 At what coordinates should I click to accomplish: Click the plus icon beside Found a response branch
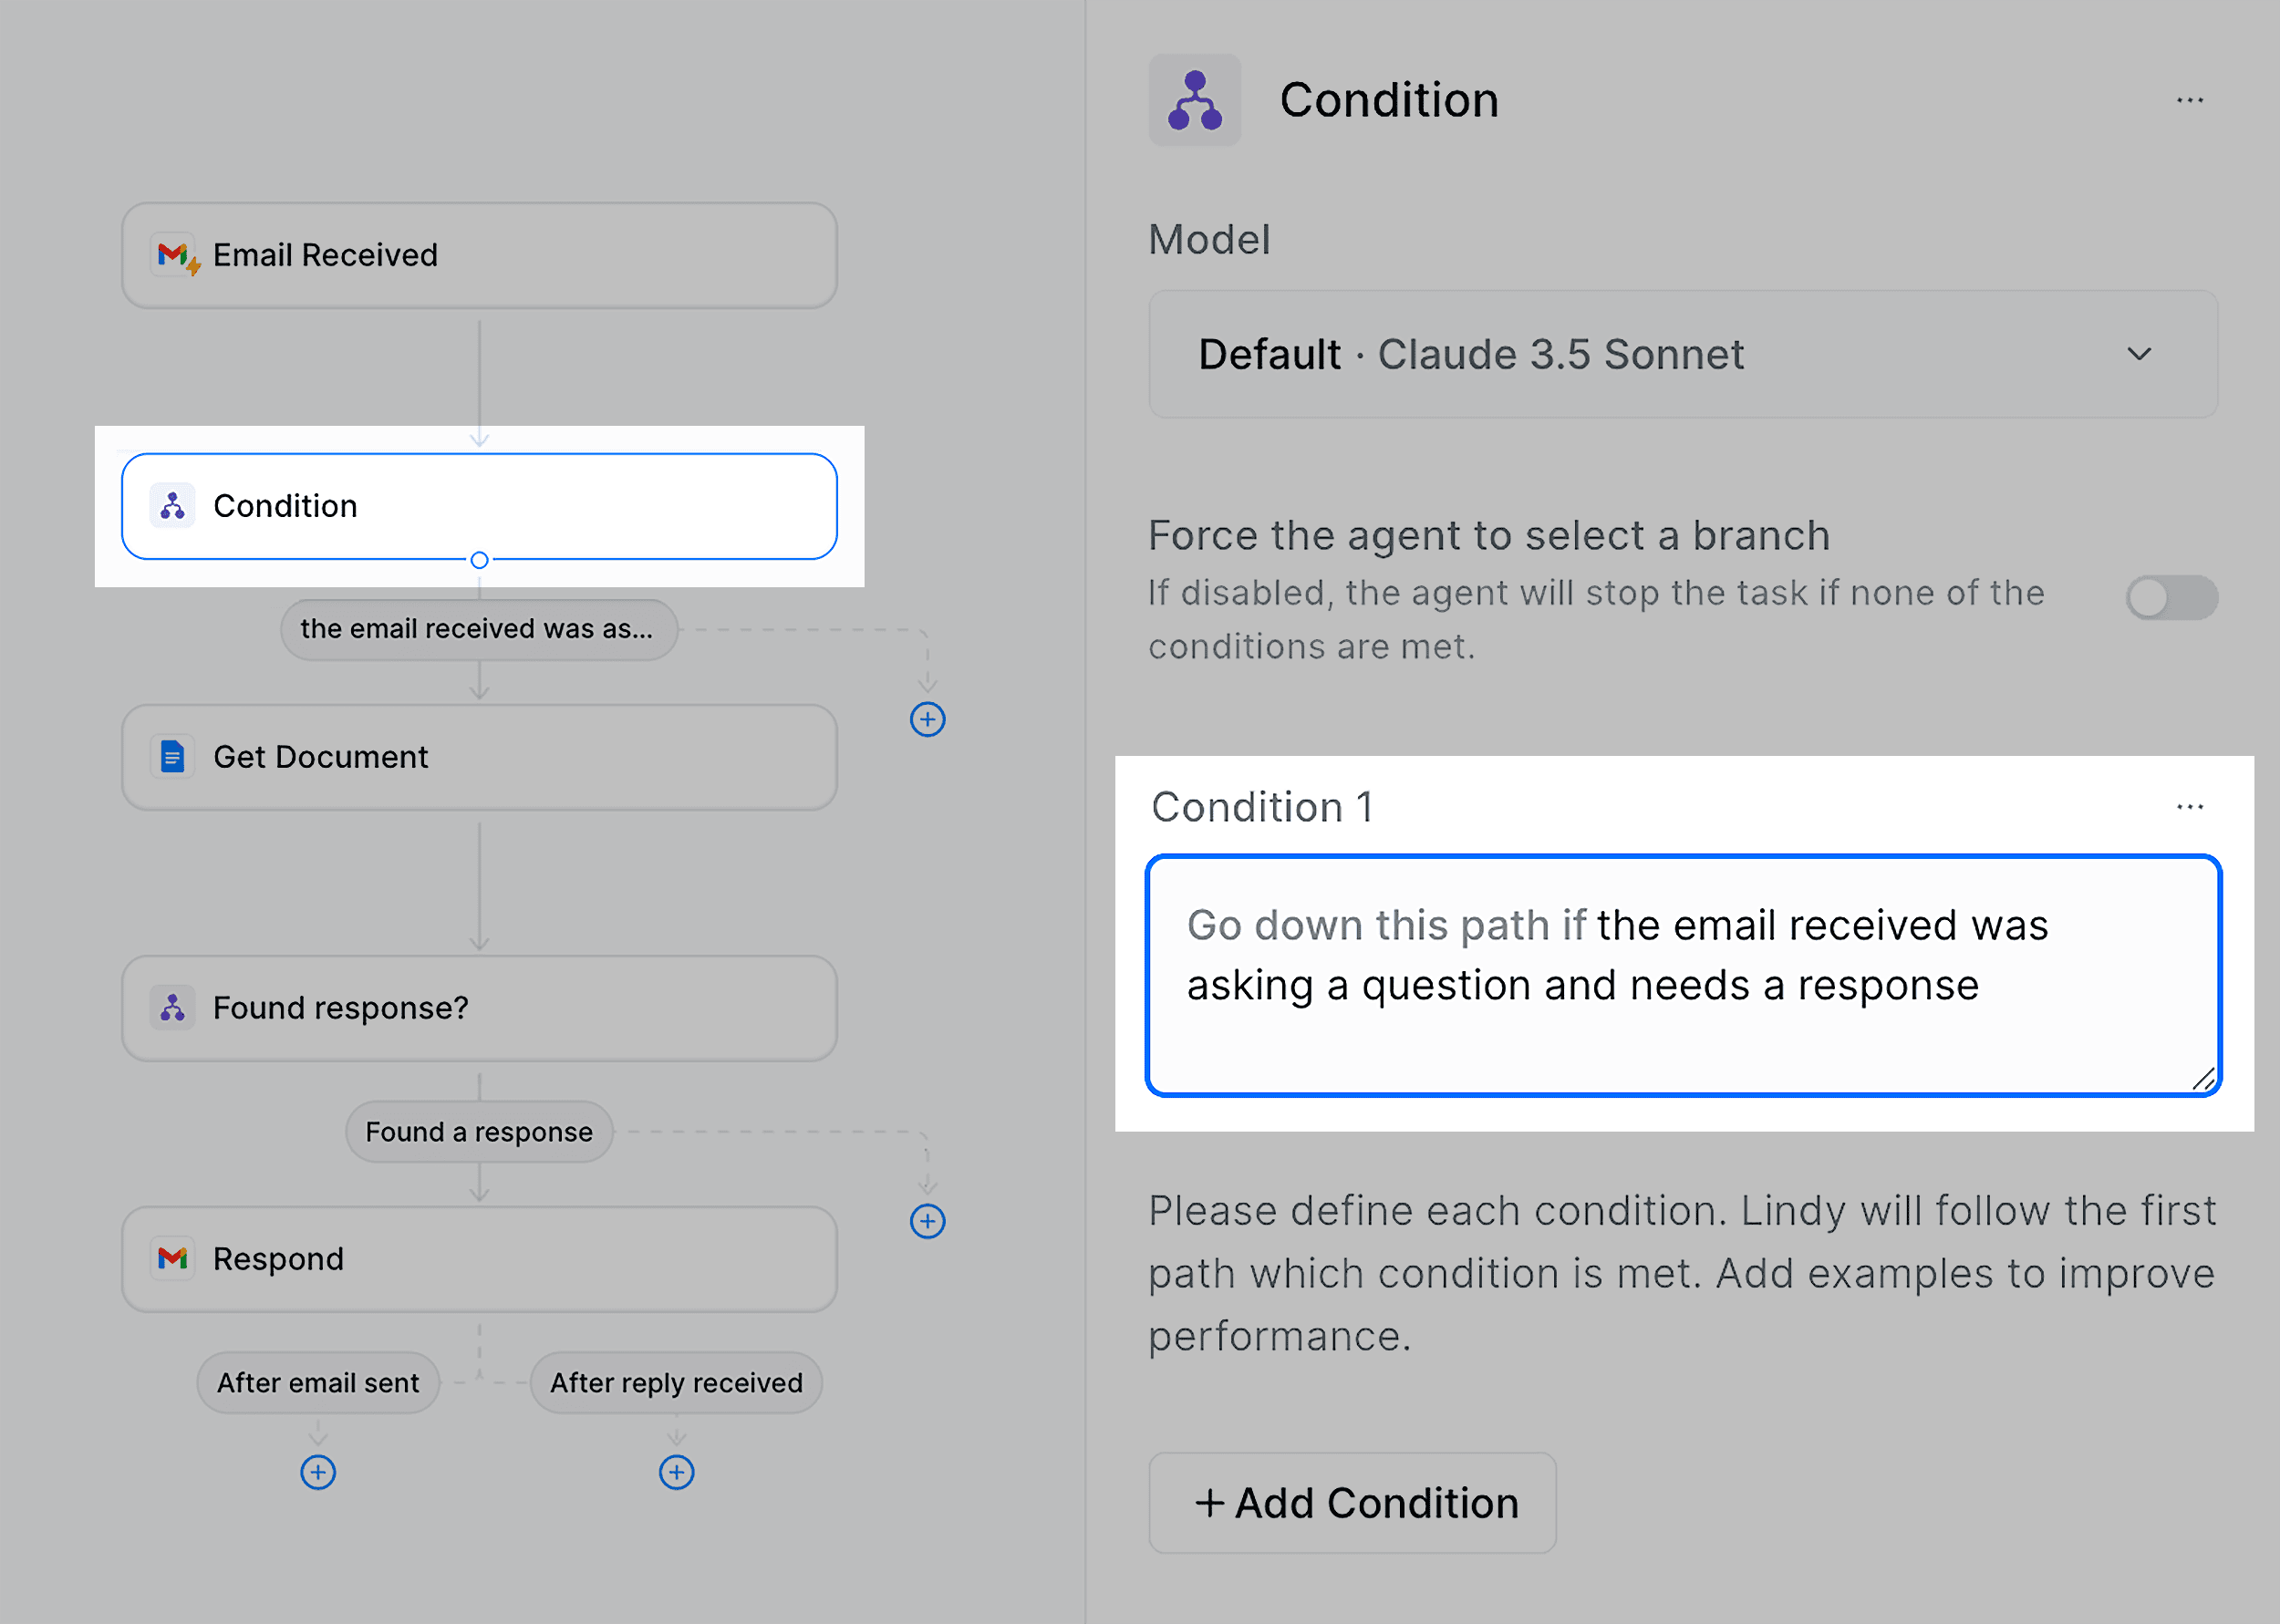coord(927,1221)
